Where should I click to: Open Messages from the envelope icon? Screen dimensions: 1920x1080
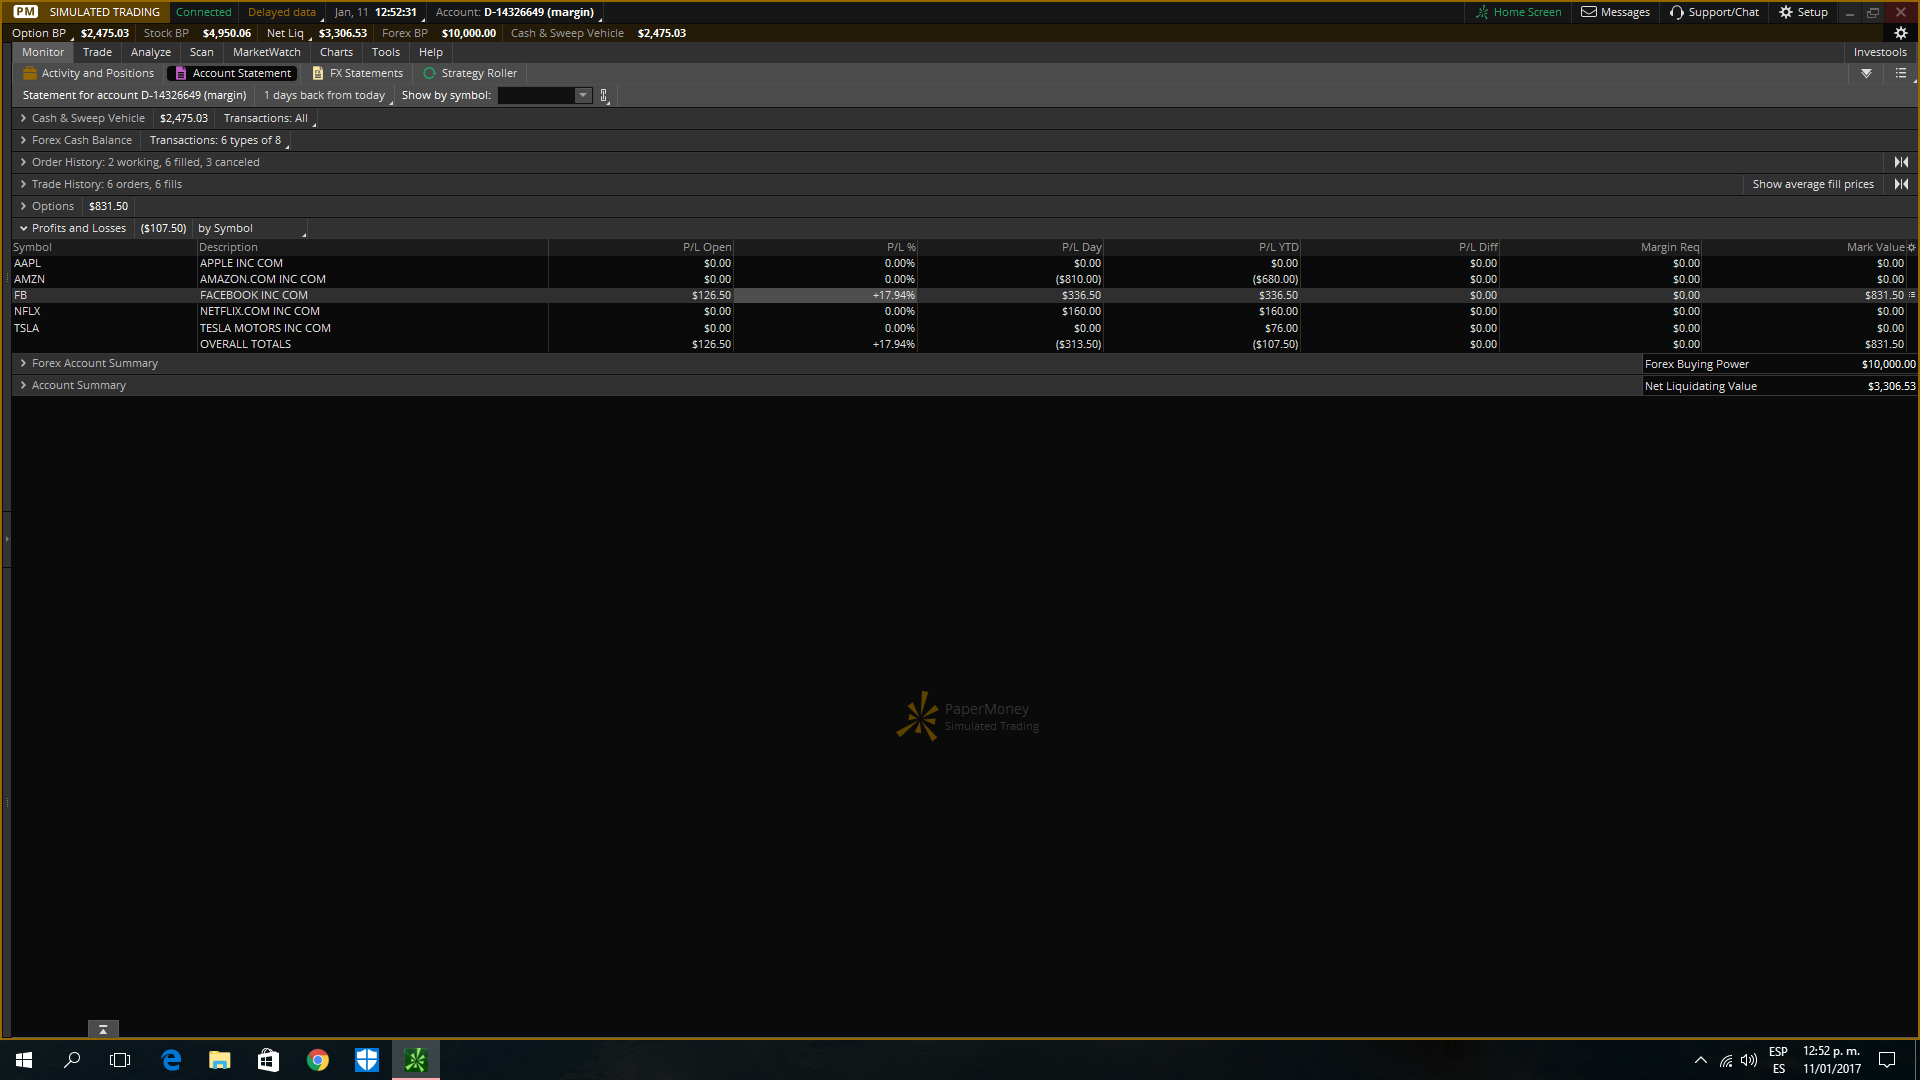[x=1588, y=12]
